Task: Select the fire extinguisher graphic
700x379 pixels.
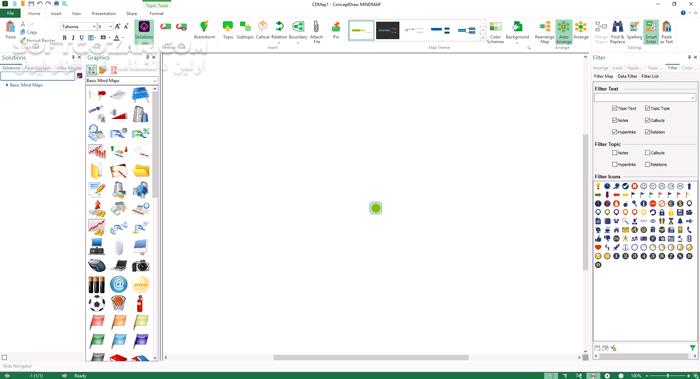Action: coord(140,304)
